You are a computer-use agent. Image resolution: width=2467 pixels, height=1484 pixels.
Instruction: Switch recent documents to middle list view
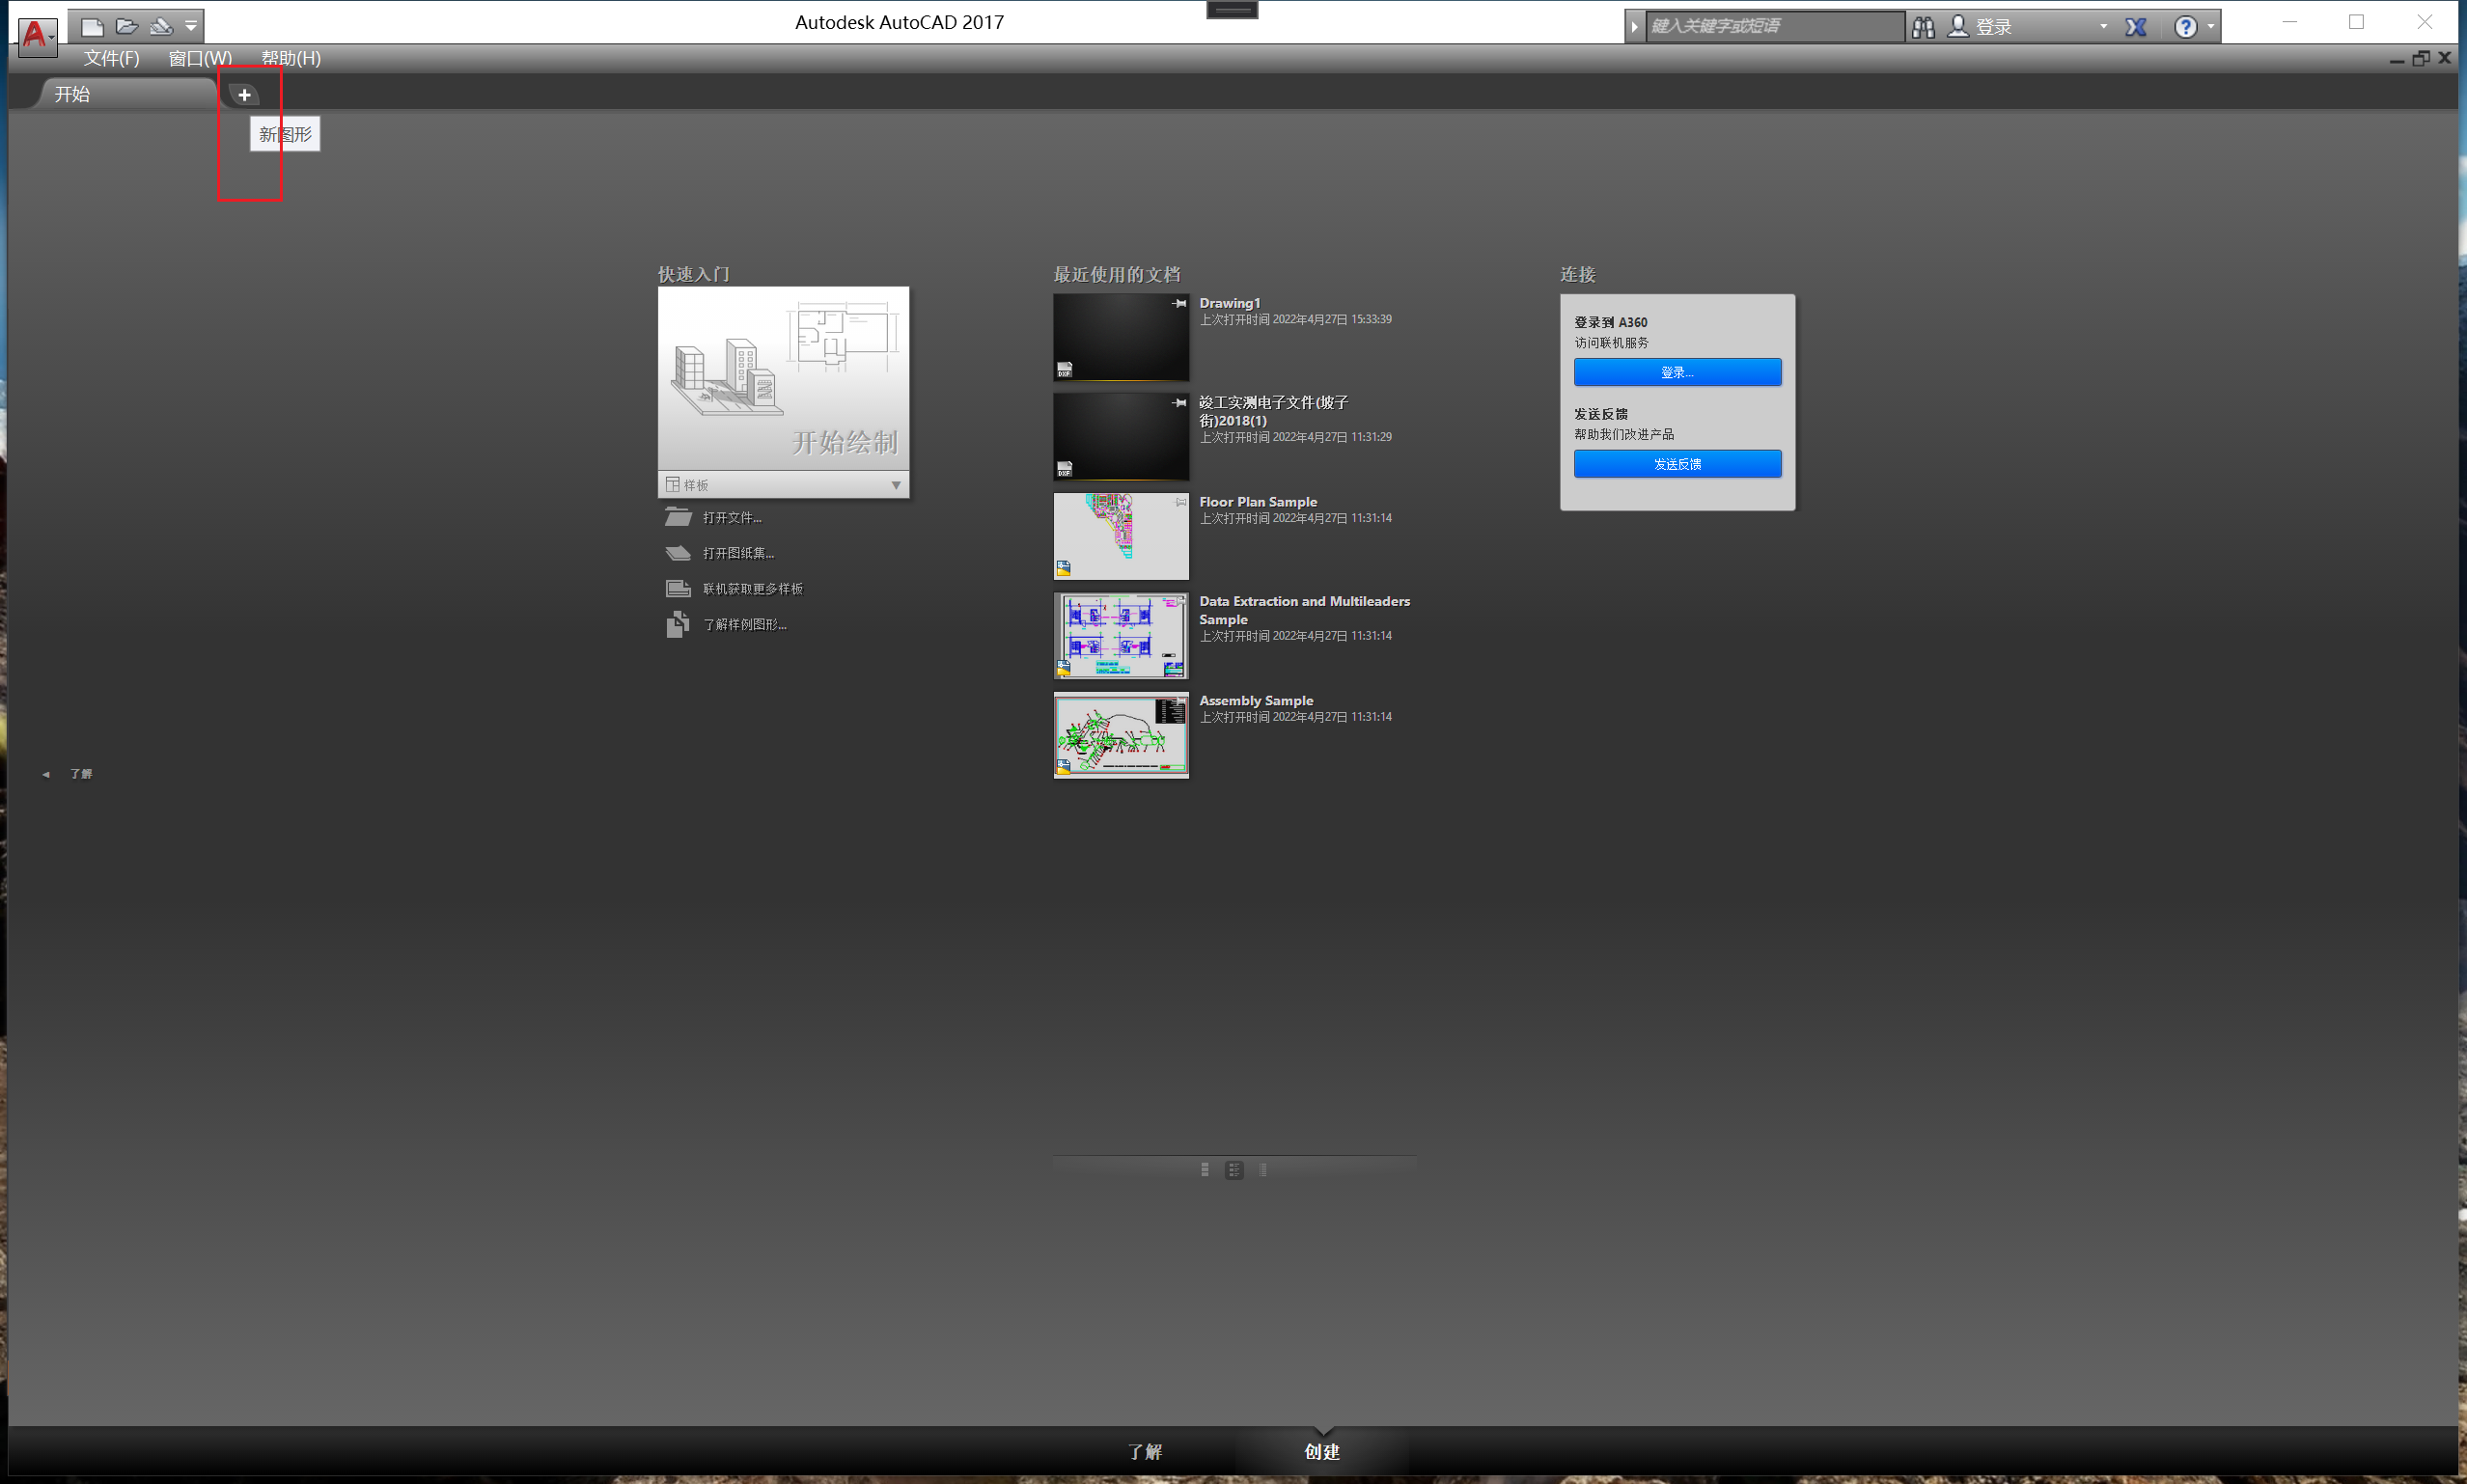pos(1234,1170)
